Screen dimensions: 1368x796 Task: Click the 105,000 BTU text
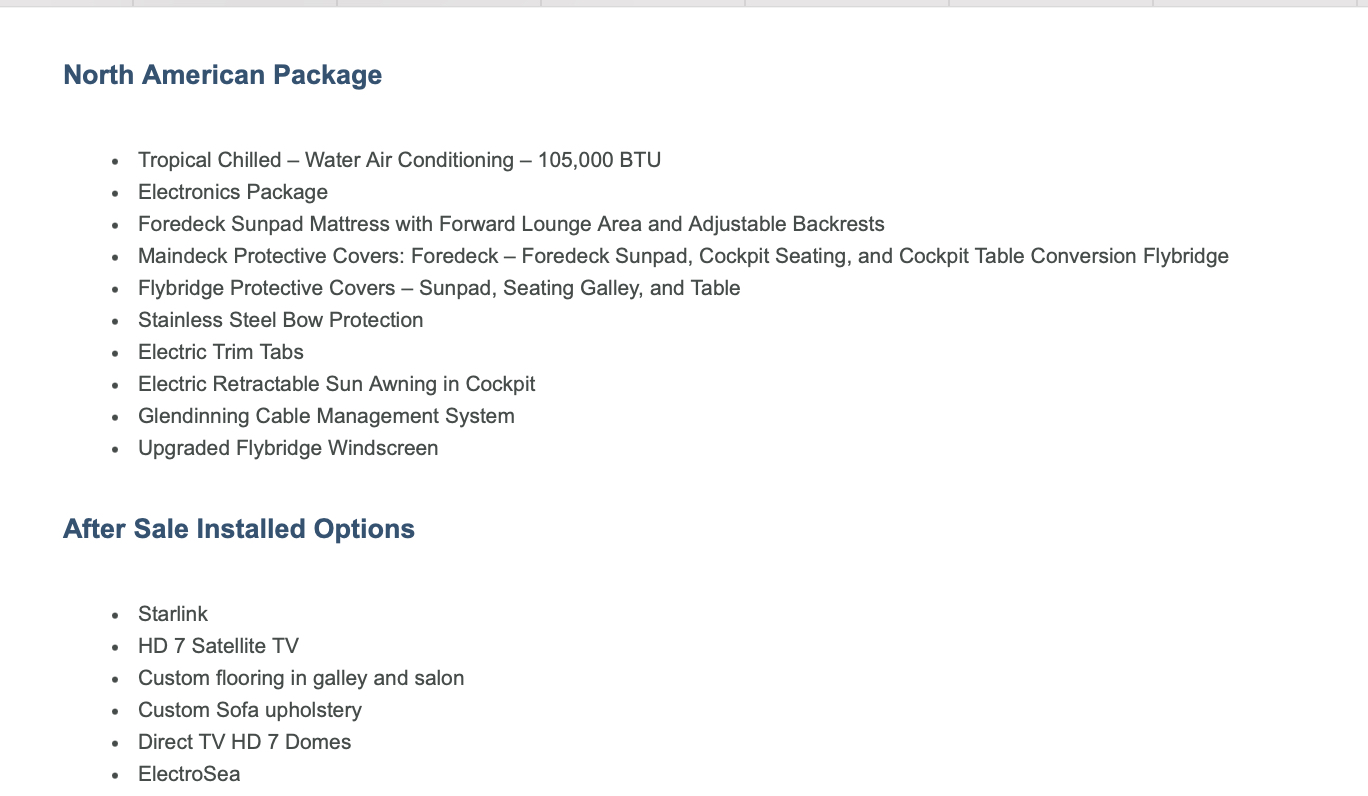[x=599, y=160]
